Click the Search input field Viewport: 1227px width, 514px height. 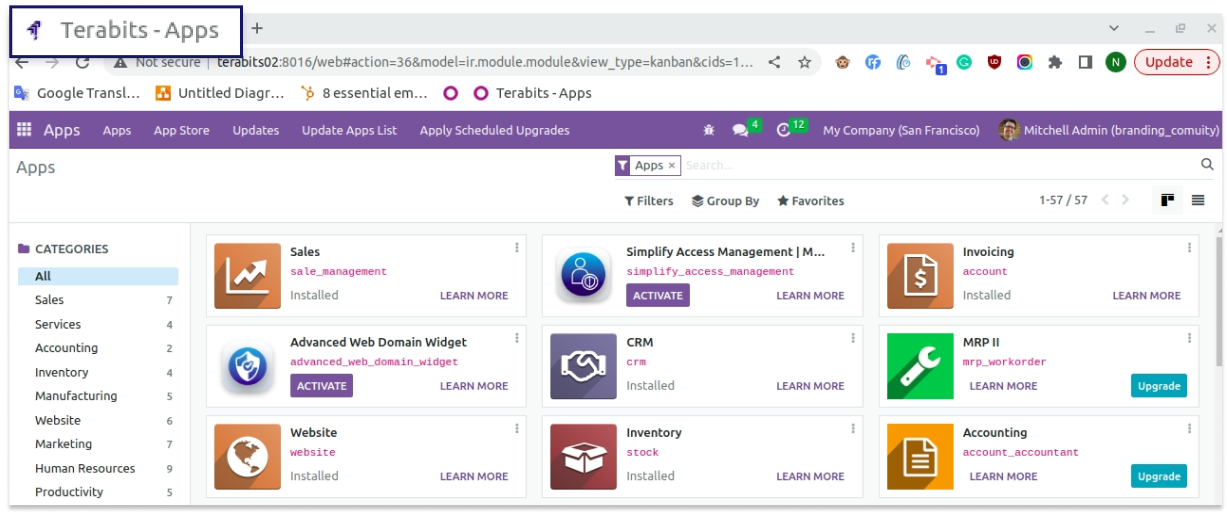pos(940,166)
